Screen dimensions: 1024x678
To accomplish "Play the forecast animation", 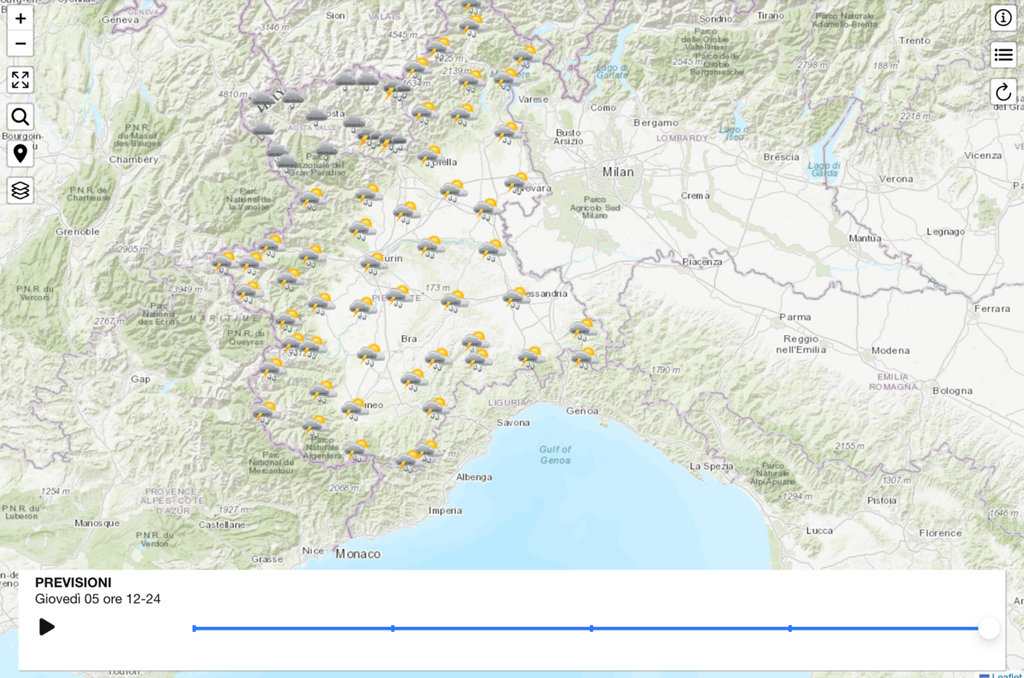I will tap(46, 627).
